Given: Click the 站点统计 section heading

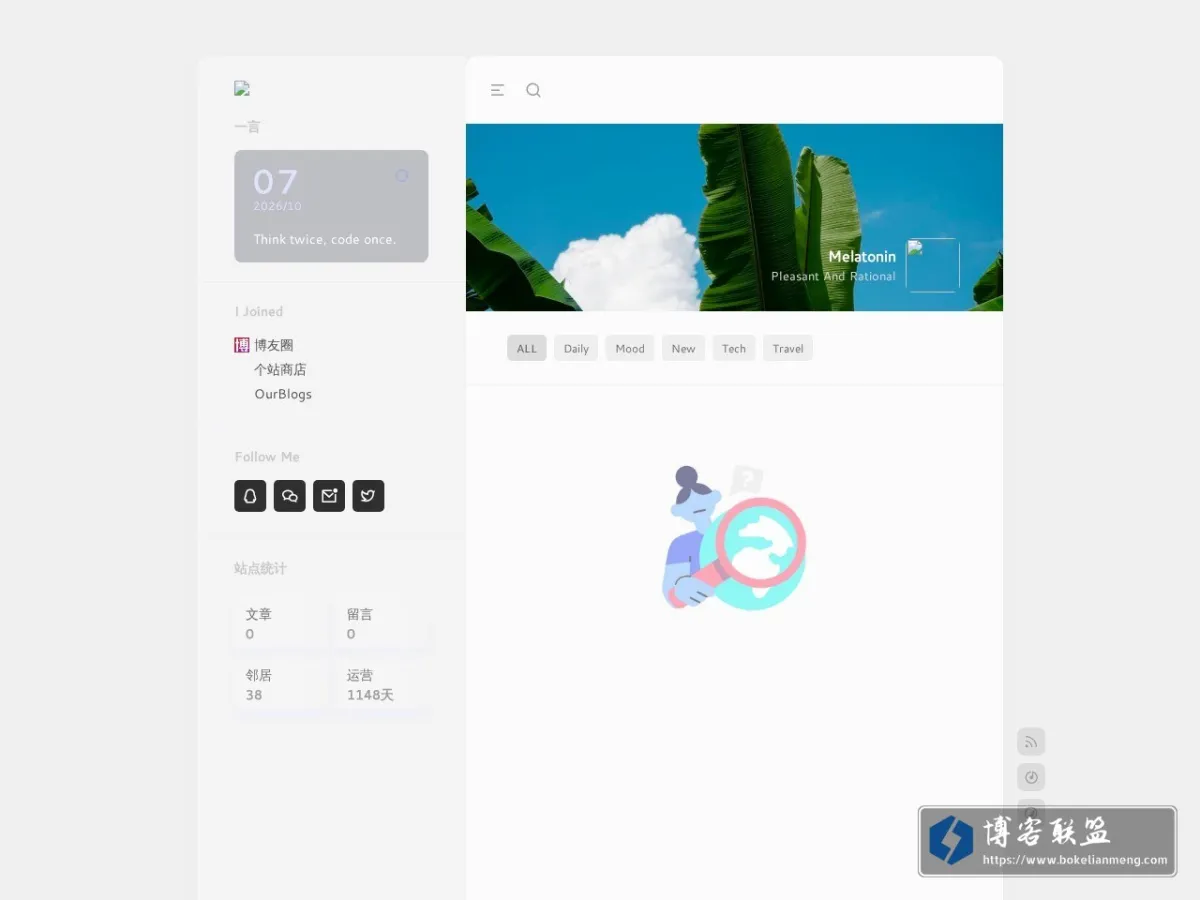Looking at the screenshot, I should click(260, 568).
